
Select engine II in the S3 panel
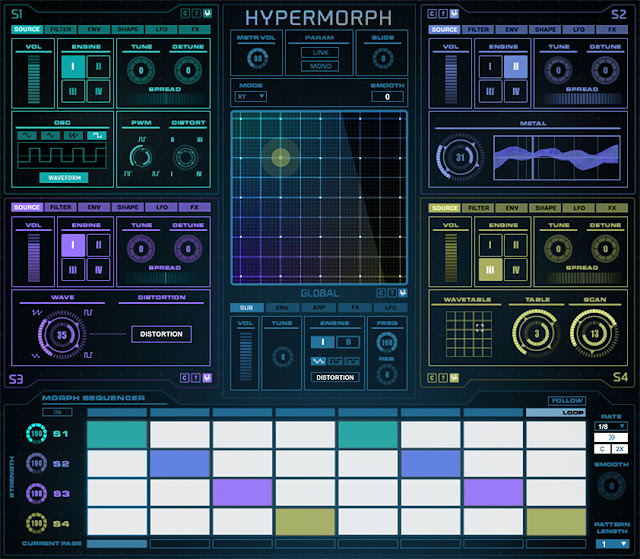[98, 245]
